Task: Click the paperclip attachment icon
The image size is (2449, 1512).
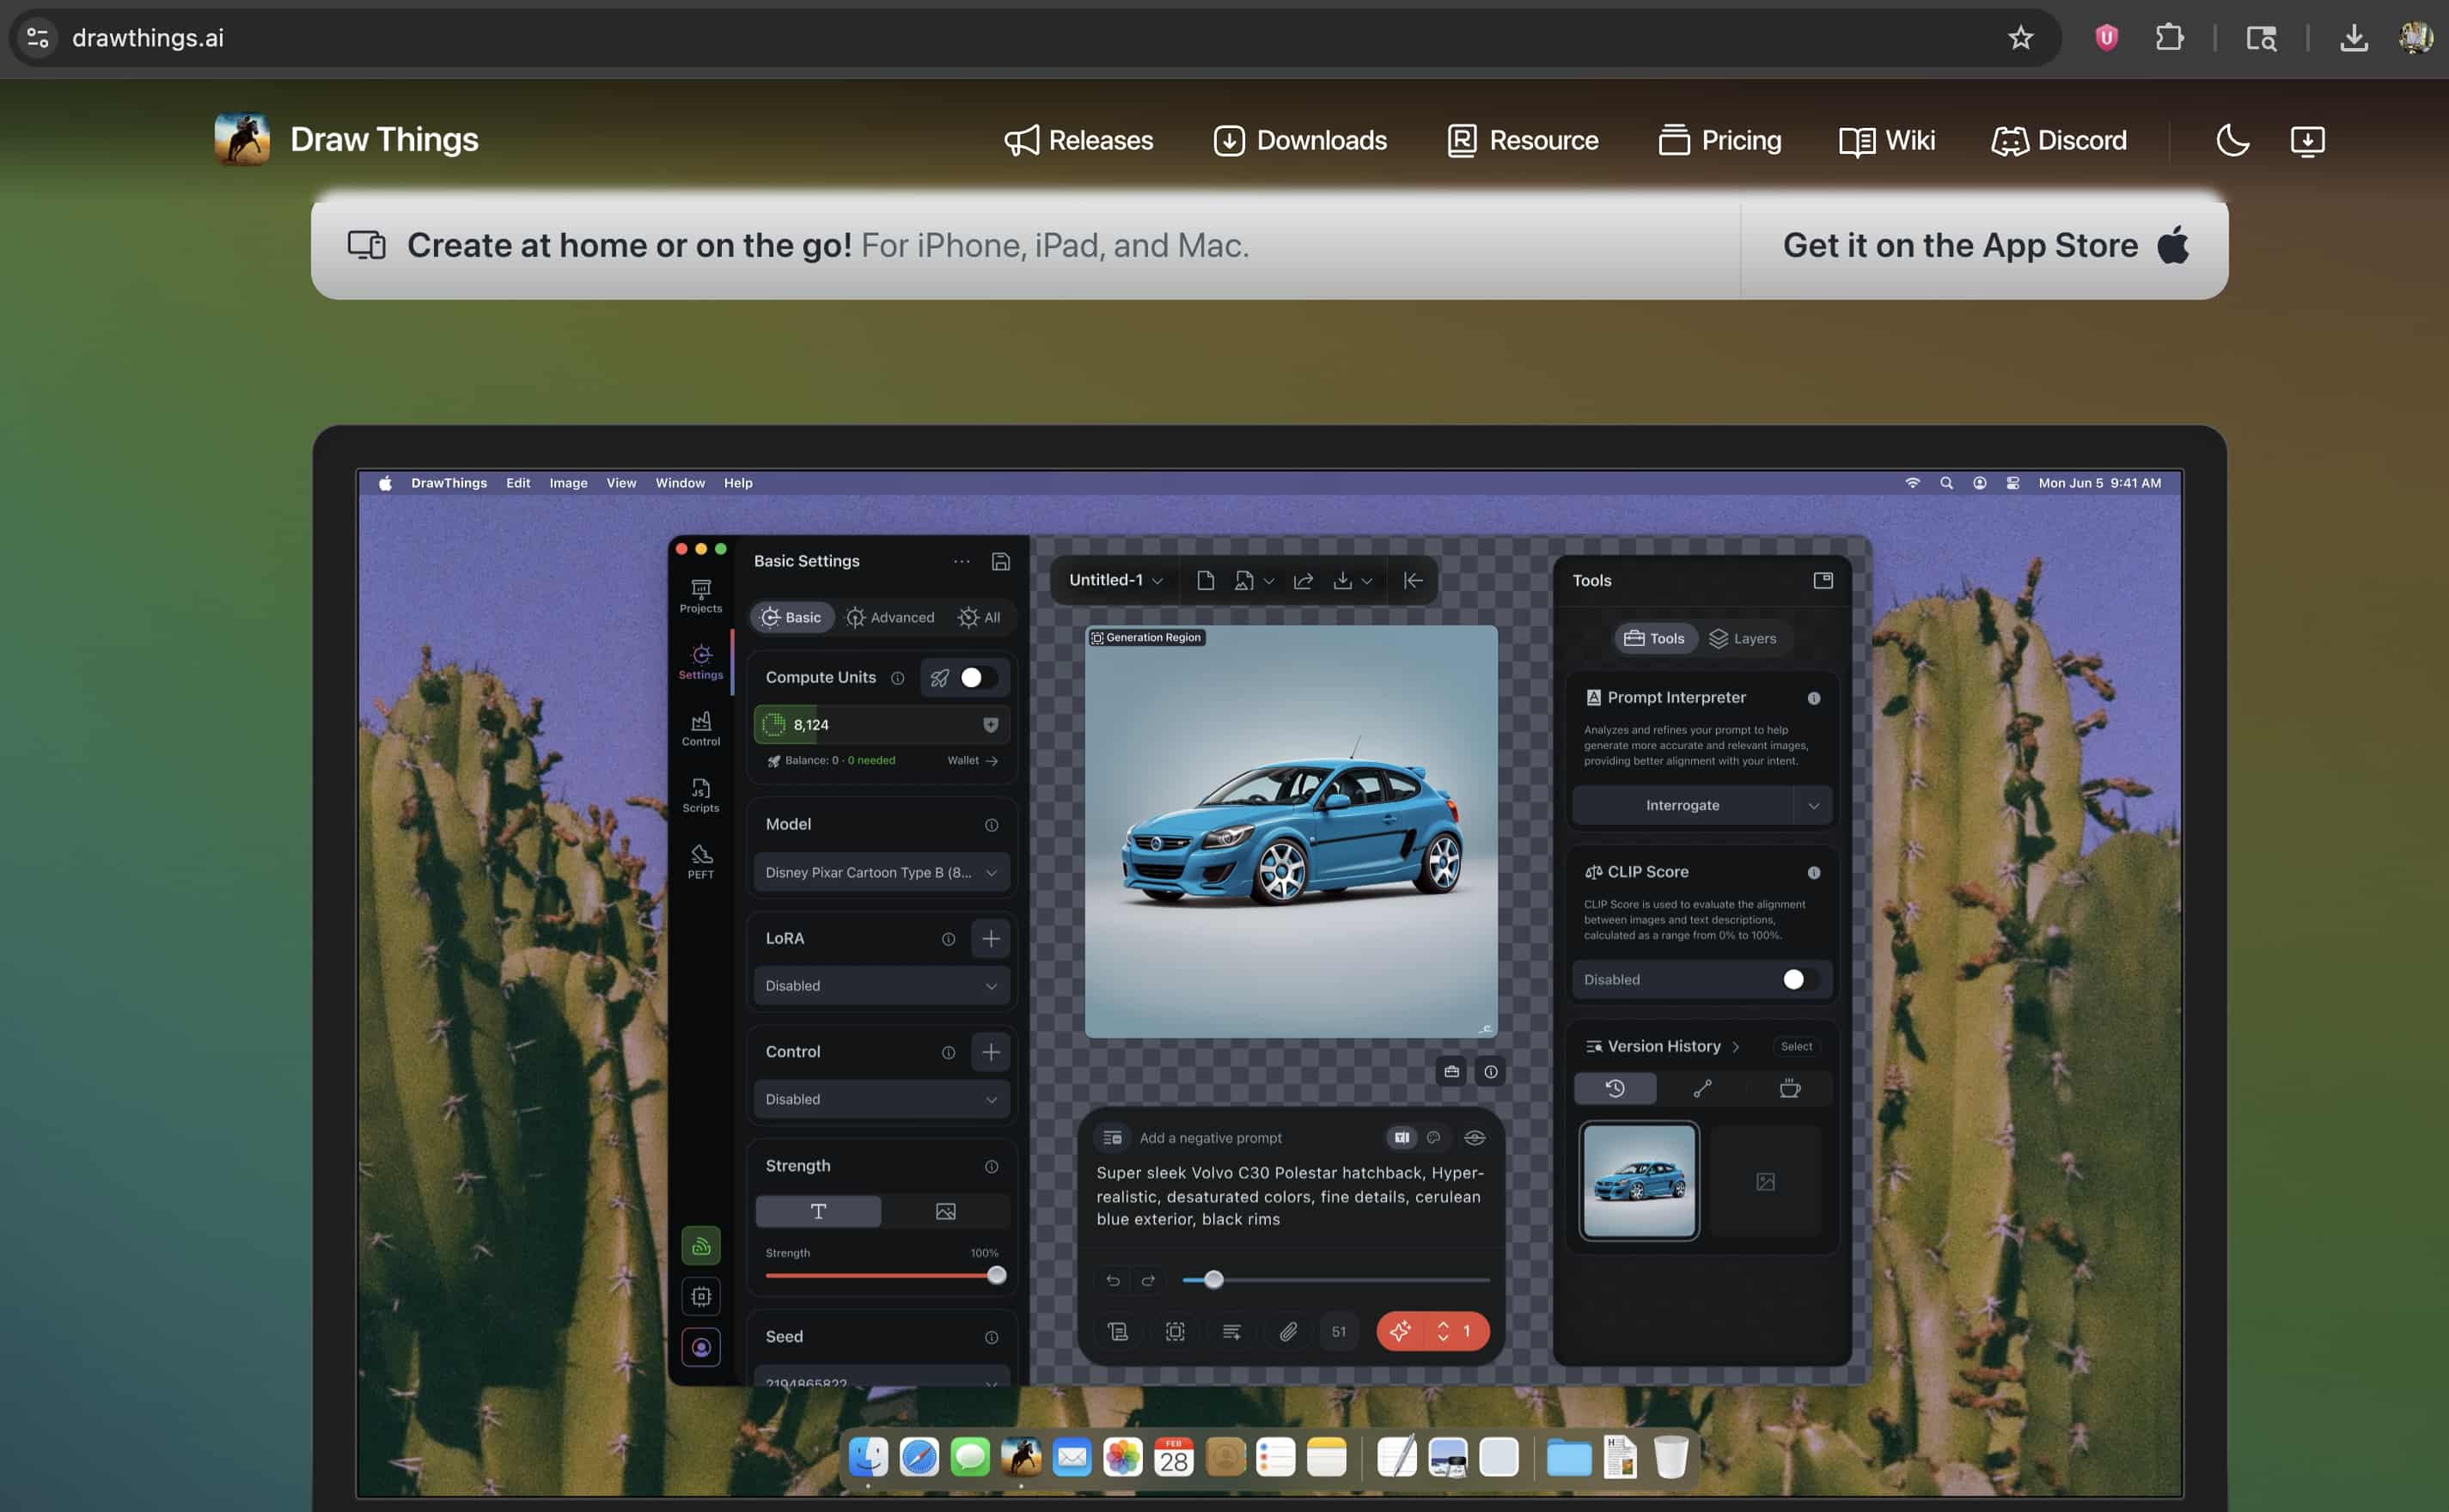Action: coord(1288,1331)
